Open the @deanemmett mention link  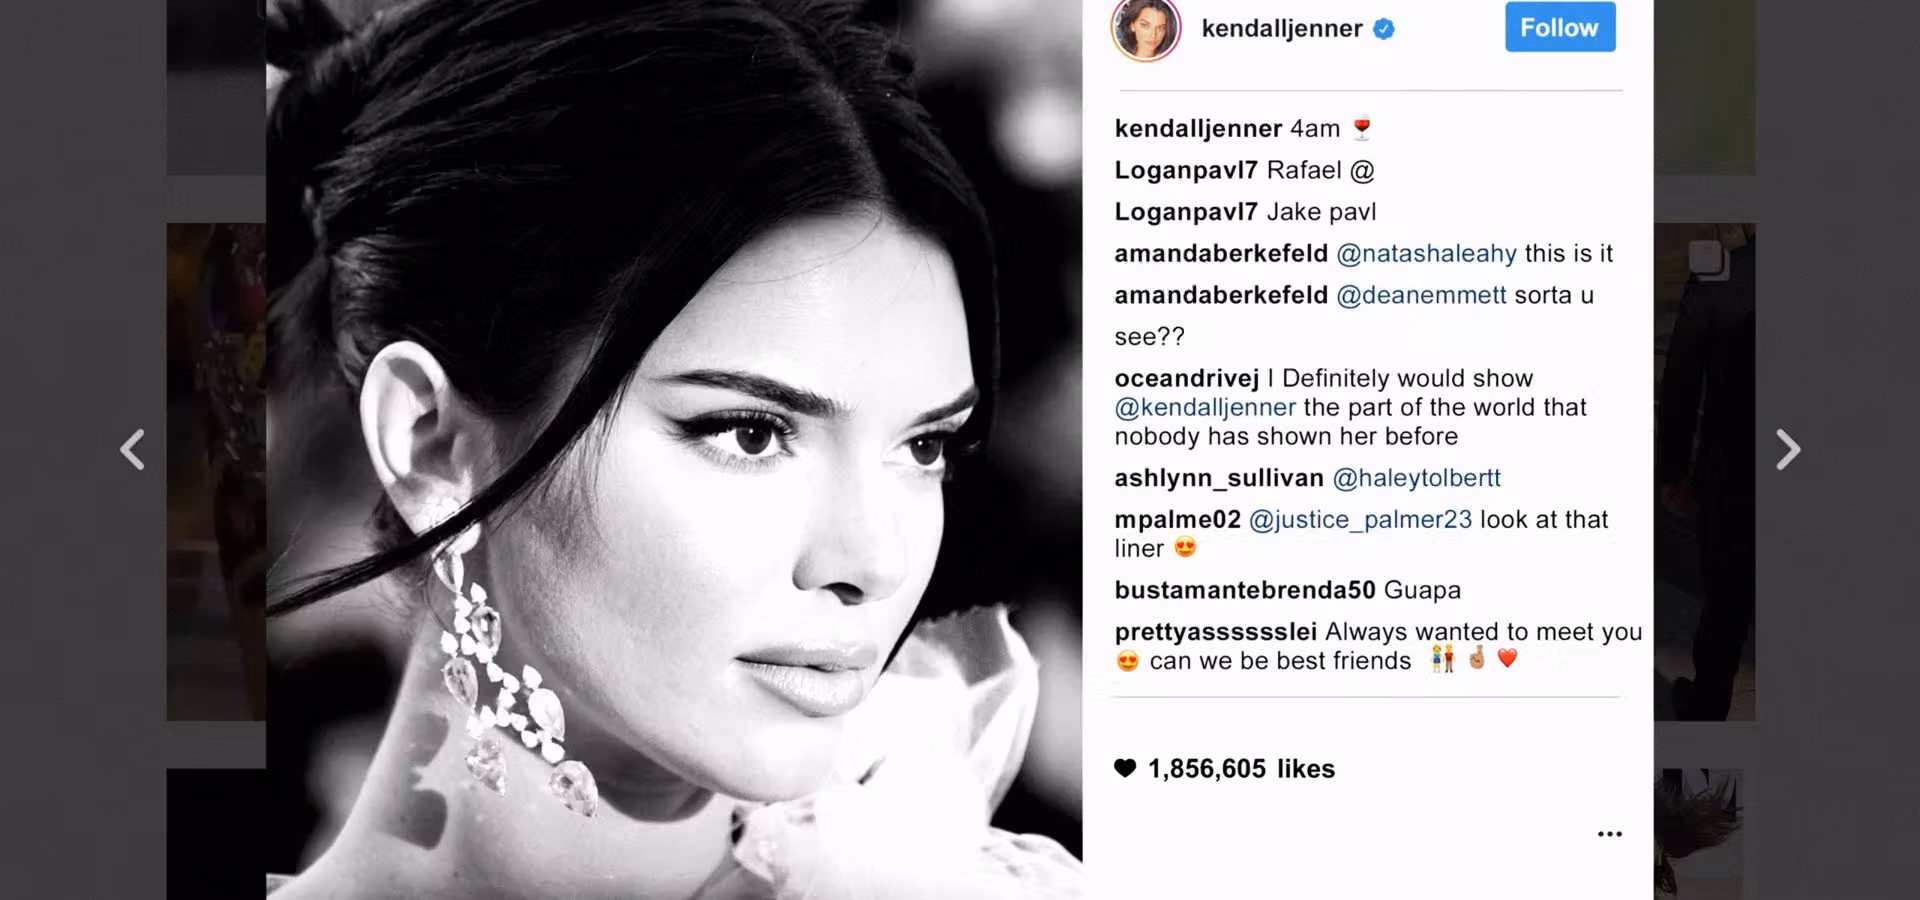pos(1421,295)
